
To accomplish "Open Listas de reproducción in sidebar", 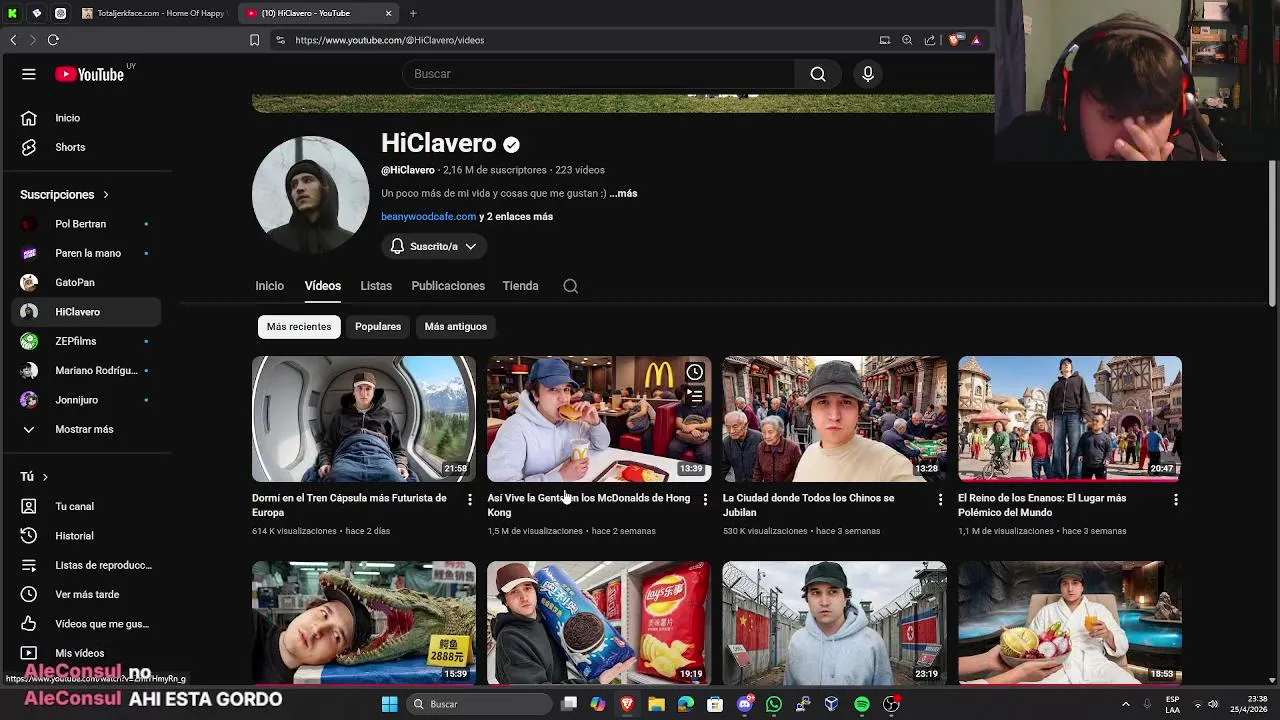I will tap(86, 565).
